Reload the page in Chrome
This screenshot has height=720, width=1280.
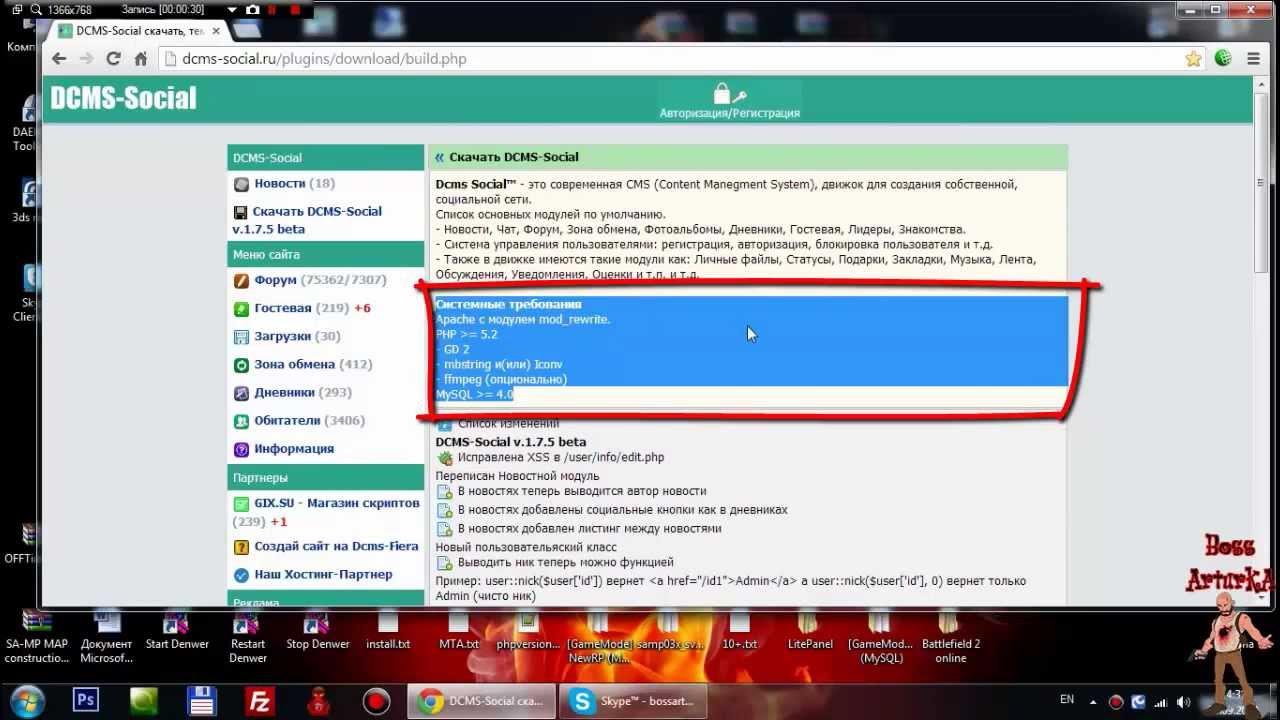(113, 59)
